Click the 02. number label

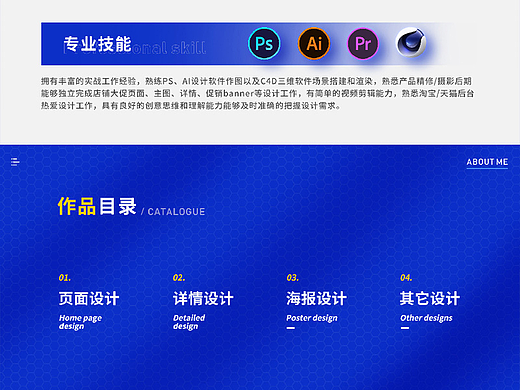(179, 278)
